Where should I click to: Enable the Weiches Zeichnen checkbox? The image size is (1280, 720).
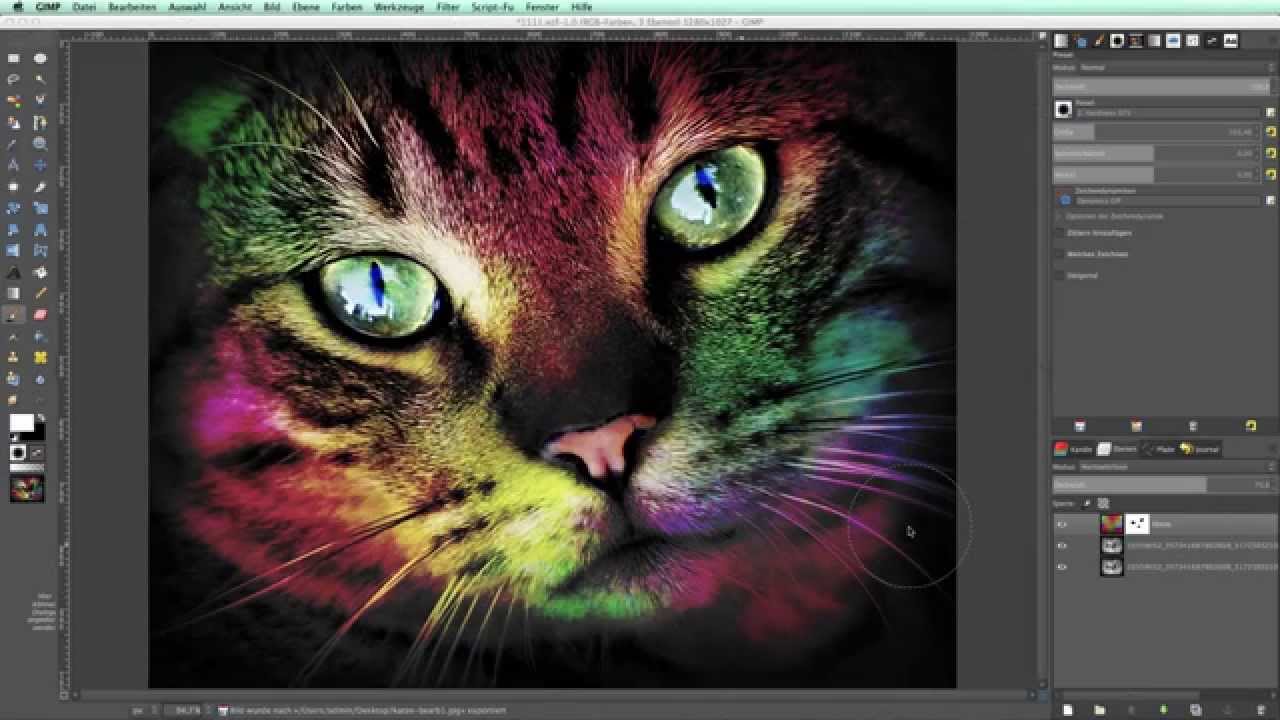coord(1059,254)
